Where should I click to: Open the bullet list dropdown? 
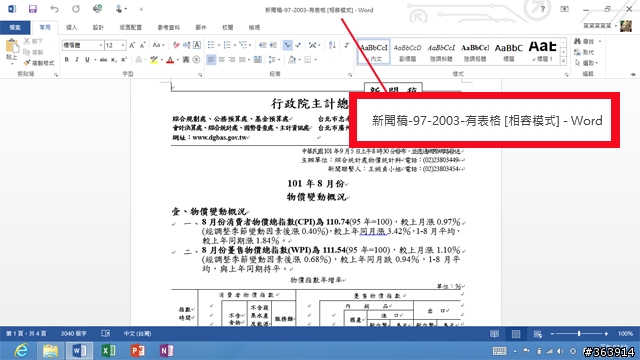point(219,45)
